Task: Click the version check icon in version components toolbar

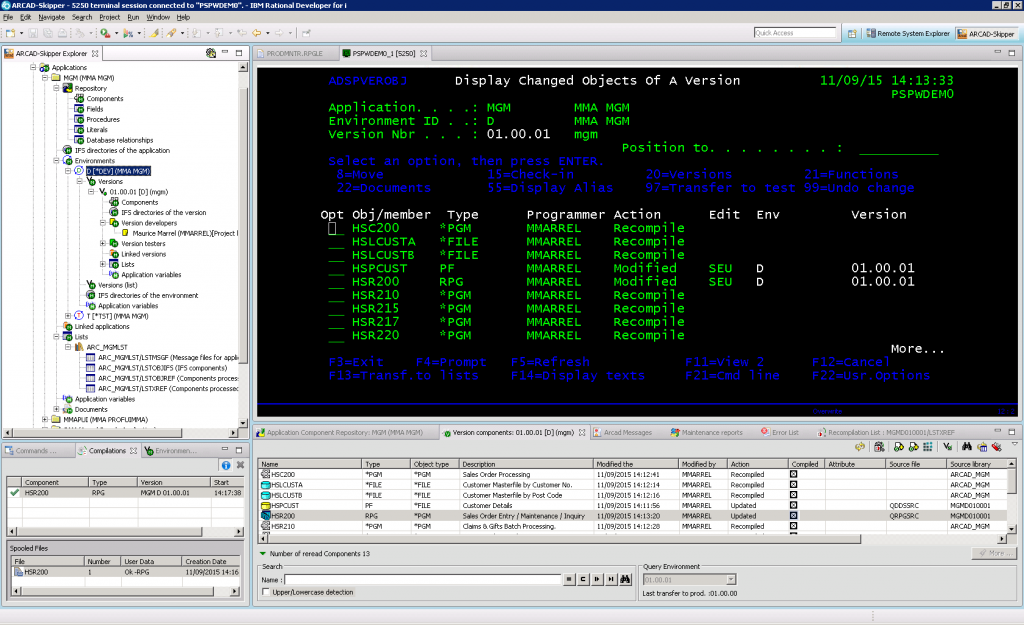Action: pos(948,447)
